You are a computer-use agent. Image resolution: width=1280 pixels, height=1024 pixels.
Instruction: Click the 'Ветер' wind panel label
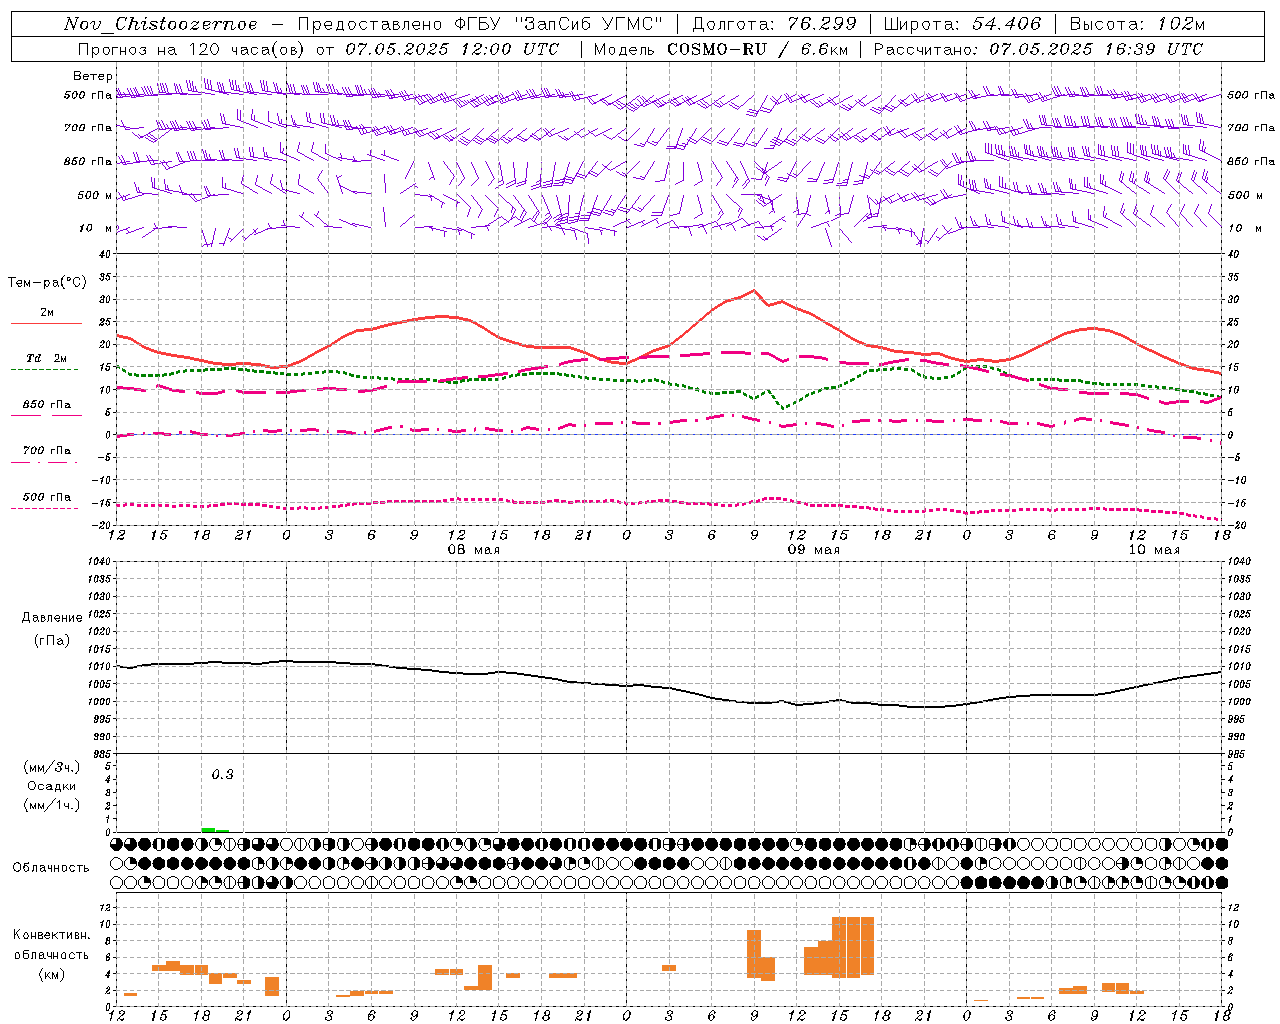(x=93, y=76)
